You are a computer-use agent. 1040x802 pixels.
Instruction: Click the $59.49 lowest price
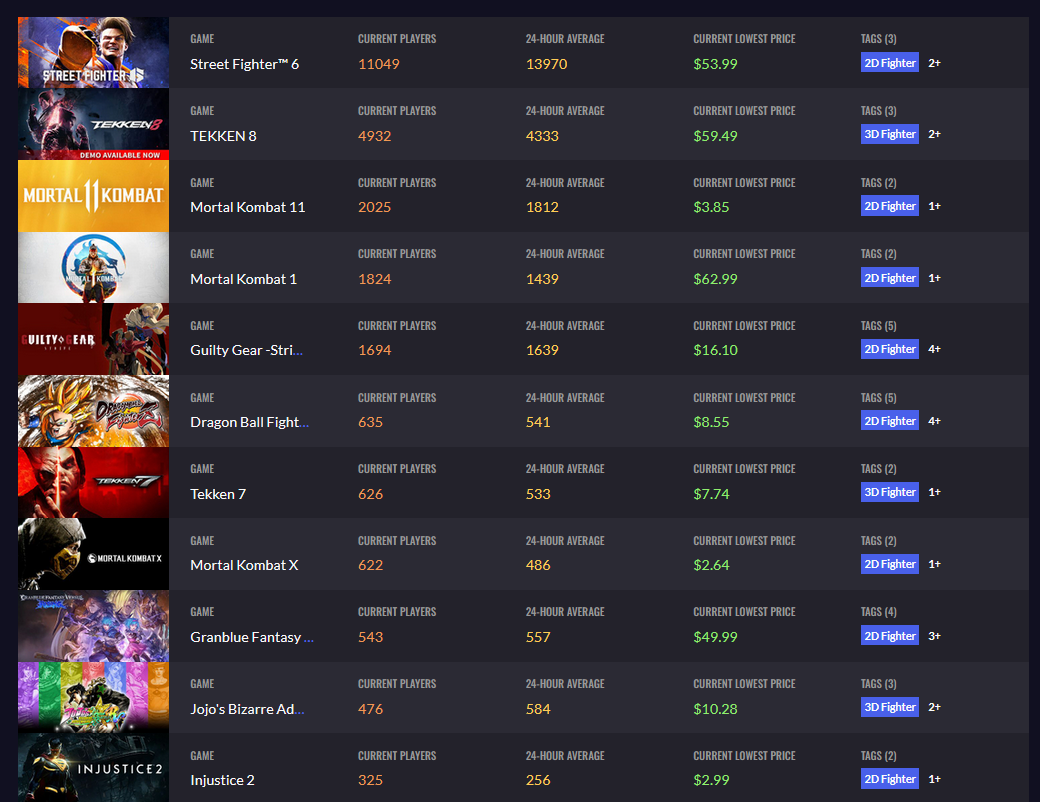click(715, 136)
